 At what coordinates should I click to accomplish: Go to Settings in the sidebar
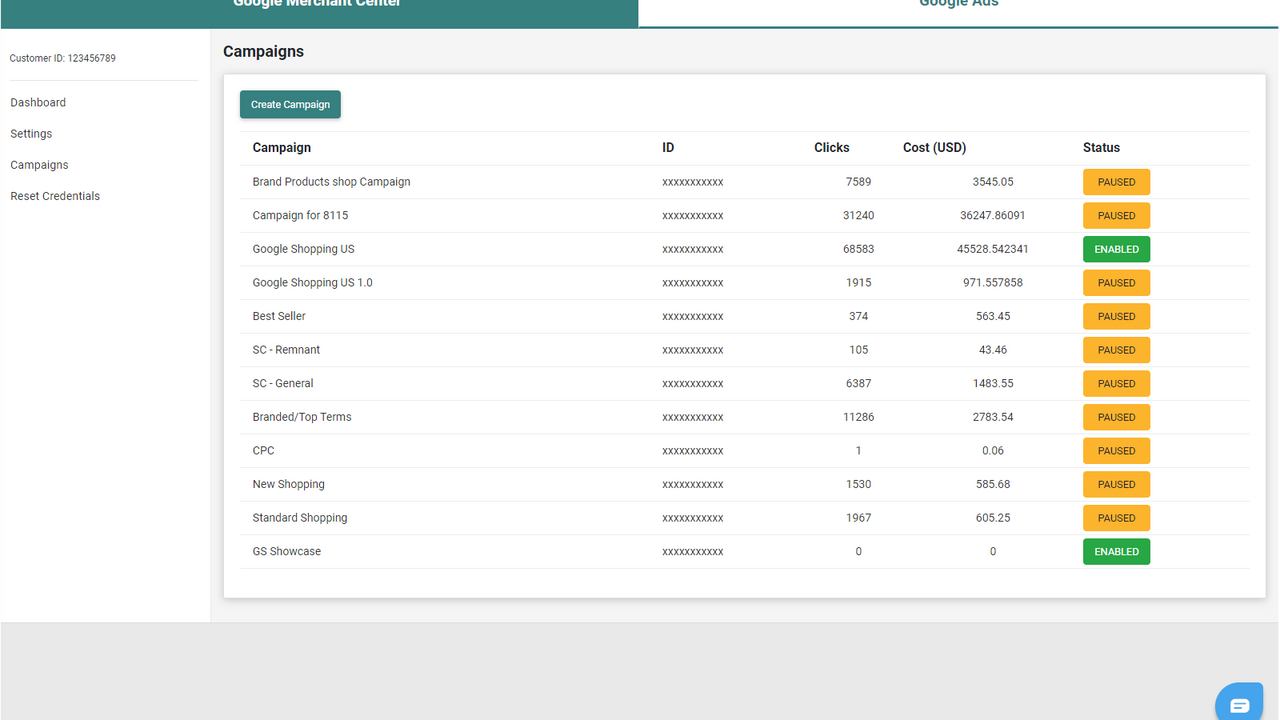[31, 134]
